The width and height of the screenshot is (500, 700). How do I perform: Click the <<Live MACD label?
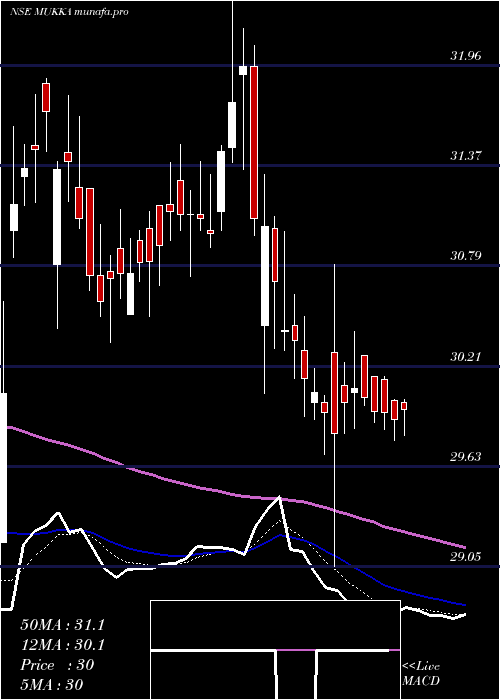pos(421,674)
